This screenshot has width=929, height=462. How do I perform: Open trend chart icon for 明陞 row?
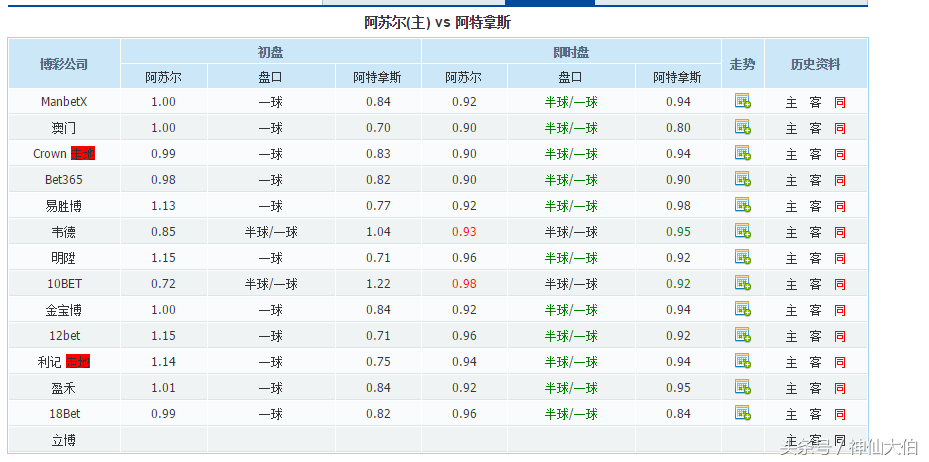click(742, 258)
